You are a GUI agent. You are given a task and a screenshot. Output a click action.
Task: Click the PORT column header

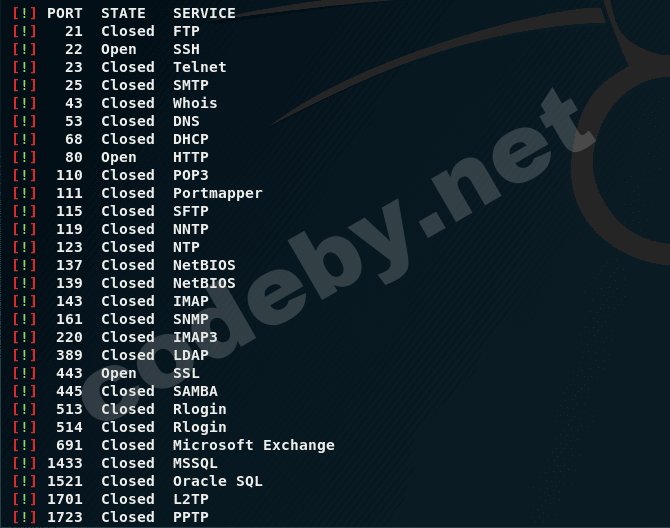tap(65, 13)
